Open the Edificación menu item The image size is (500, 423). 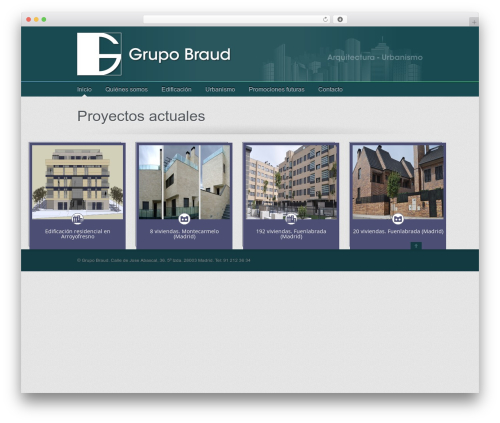tap(176, 89)
